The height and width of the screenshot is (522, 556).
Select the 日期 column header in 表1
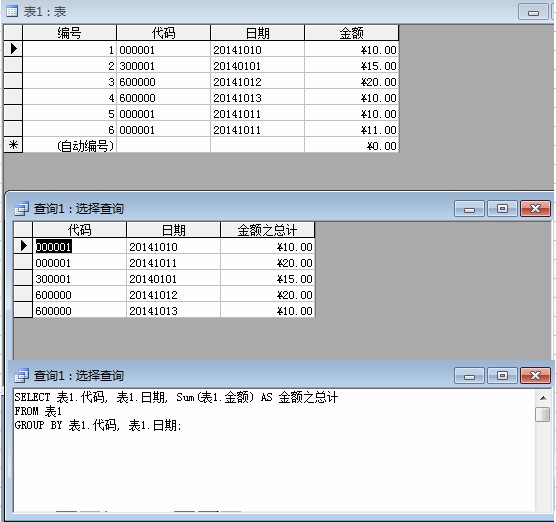(257, 33)
